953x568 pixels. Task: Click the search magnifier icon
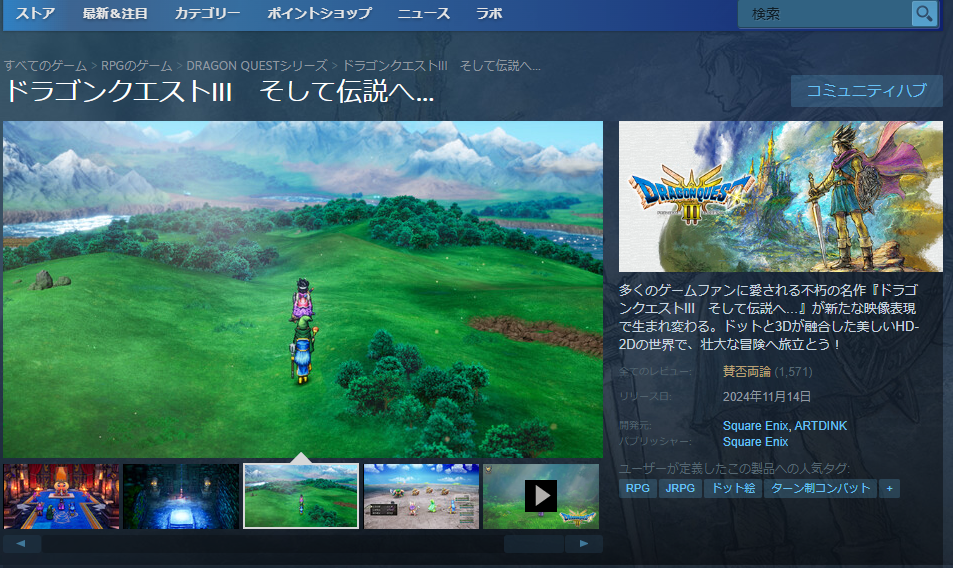tap(924, 13)
